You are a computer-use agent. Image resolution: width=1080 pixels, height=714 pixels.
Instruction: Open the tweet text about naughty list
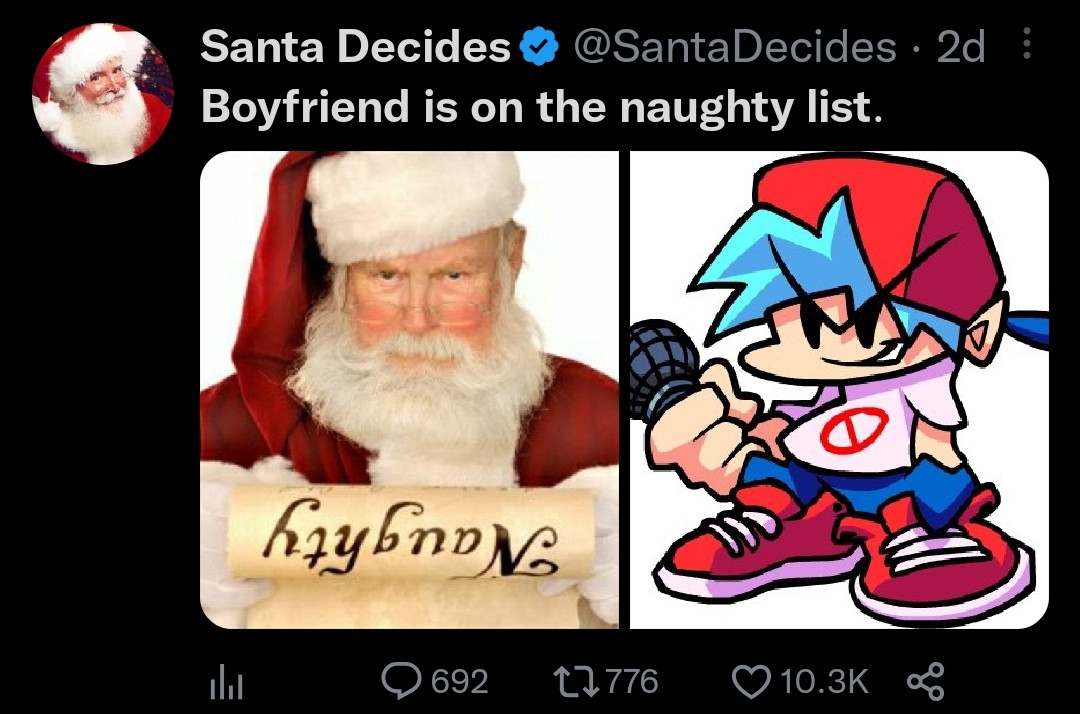542,107
